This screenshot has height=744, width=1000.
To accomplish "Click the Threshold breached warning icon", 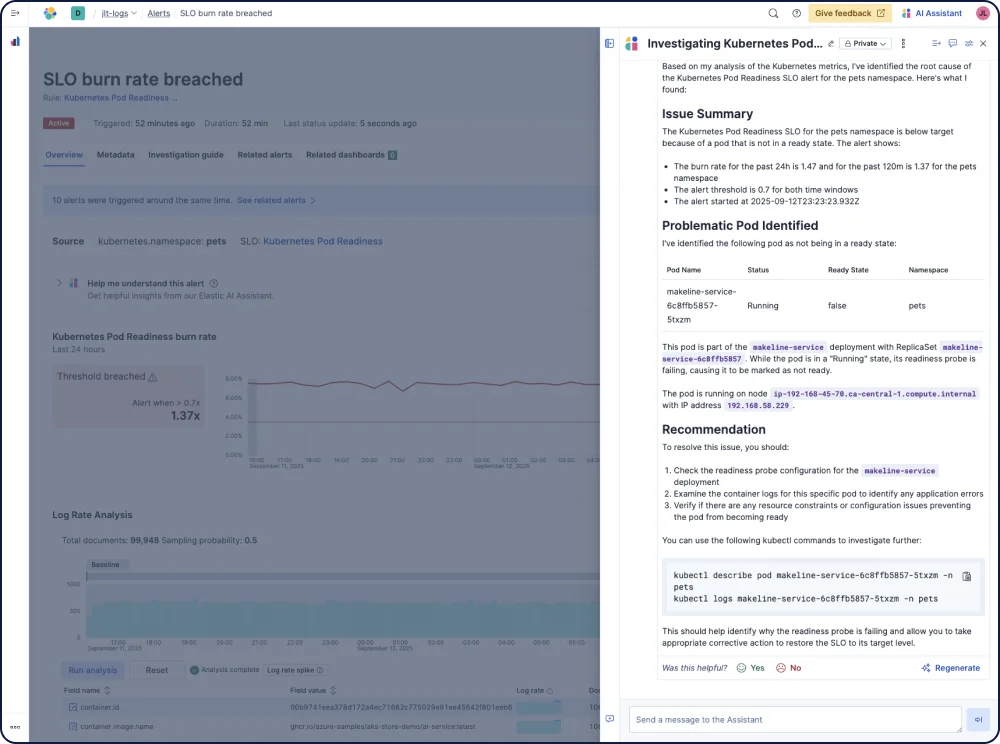I will click(152, 377).
